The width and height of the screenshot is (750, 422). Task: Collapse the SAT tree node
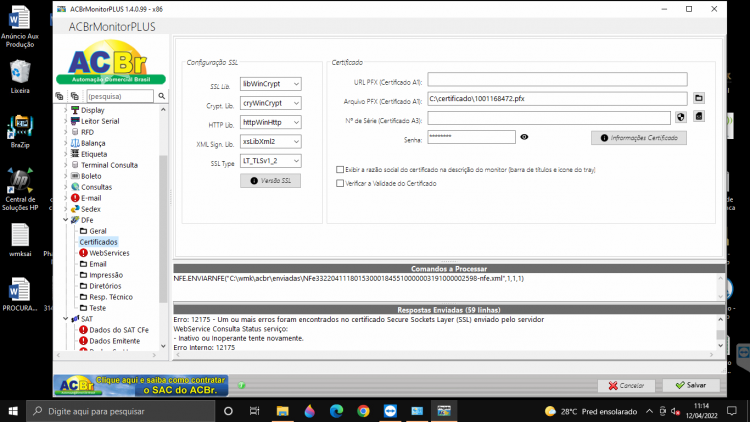click(x=66, y=319)
